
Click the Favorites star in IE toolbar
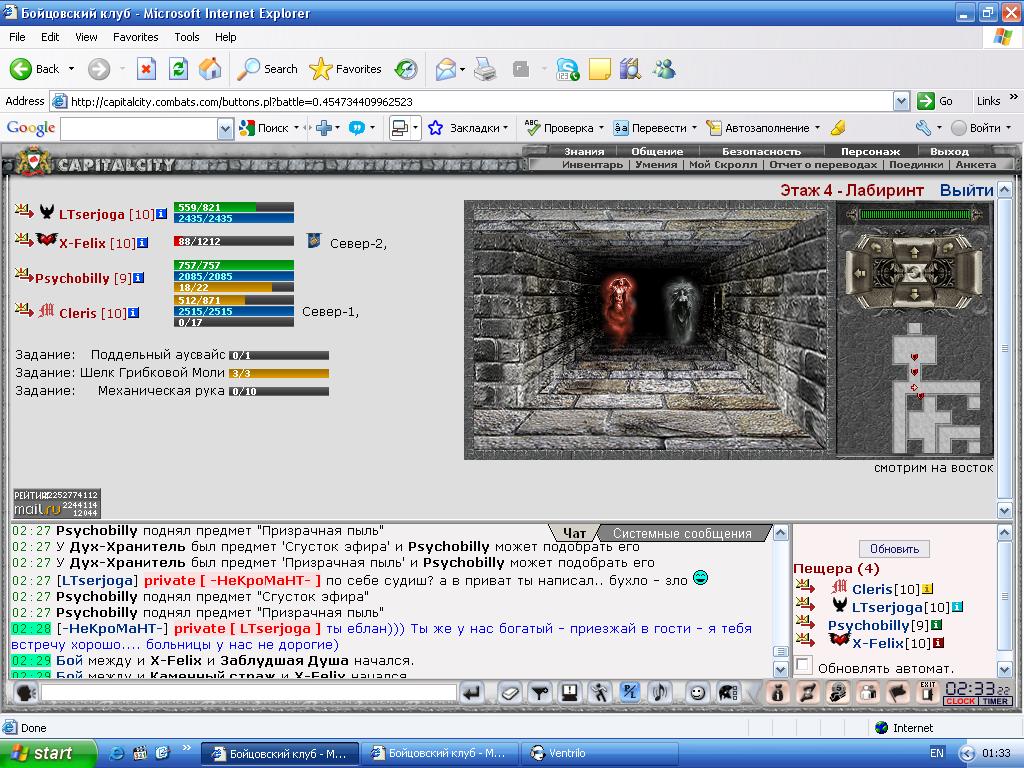[345, 69]
